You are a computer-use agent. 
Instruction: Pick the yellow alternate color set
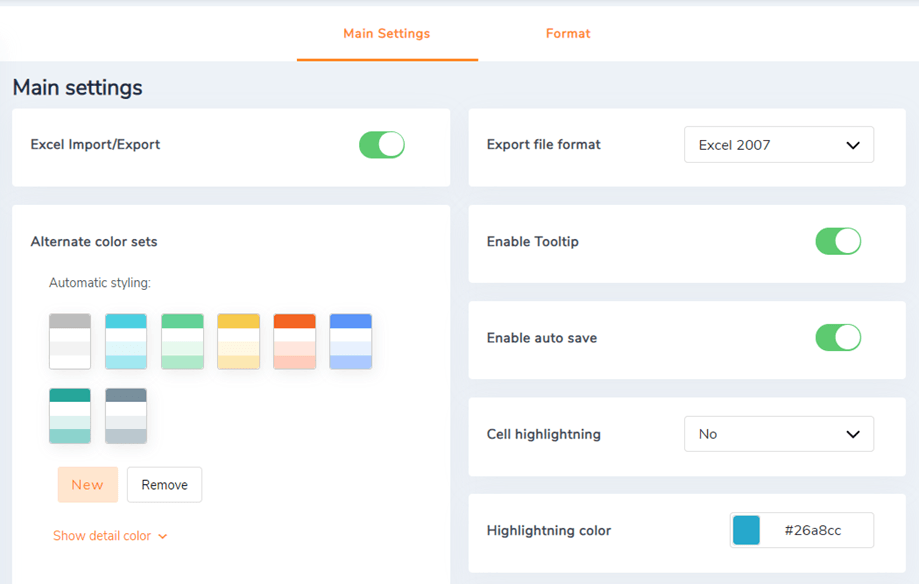(x=238, y=342)
